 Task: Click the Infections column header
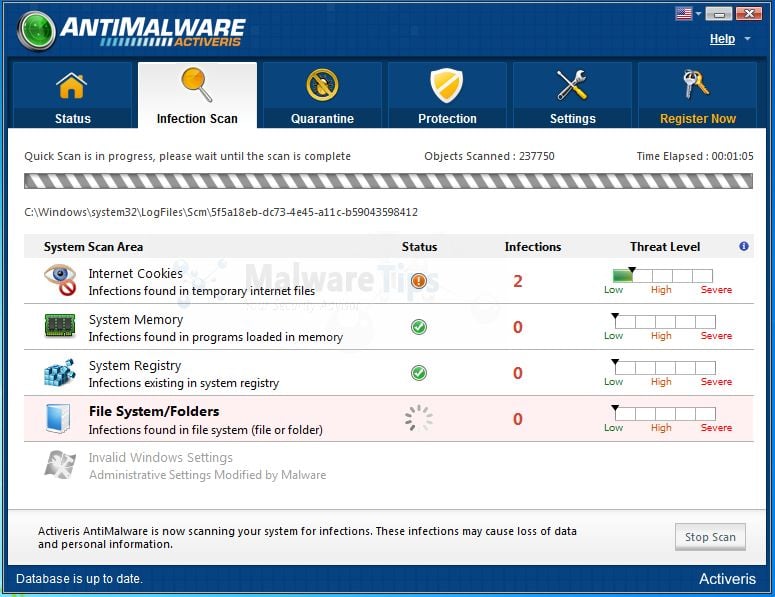[x=533, y=247]
